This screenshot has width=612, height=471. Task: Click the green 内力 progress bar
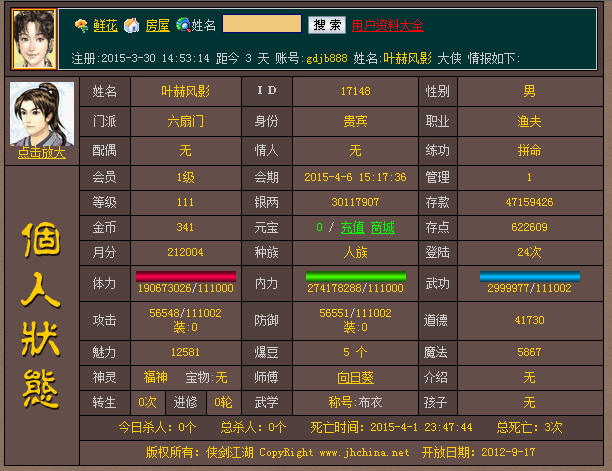click(356, 276)
